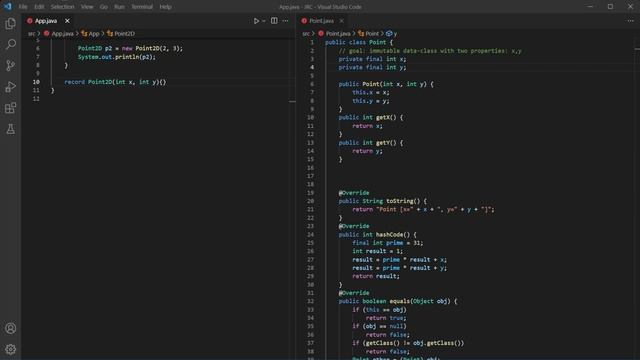Click the App class breadcrumb

click(x=90, y=34)
